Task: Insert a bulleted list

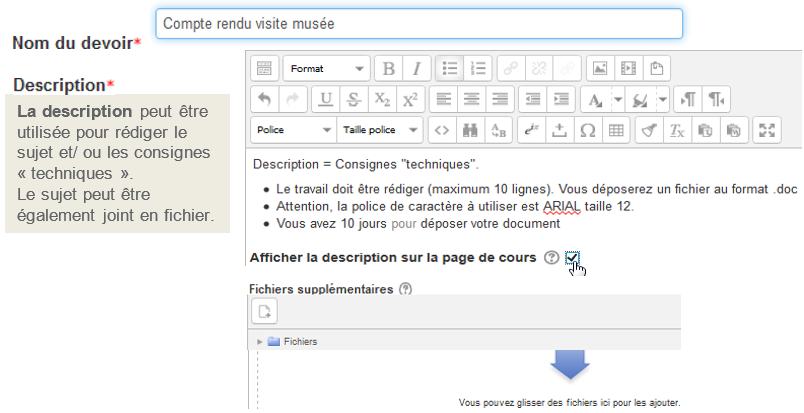Action: pyautogui.click(x=450, y=69)
